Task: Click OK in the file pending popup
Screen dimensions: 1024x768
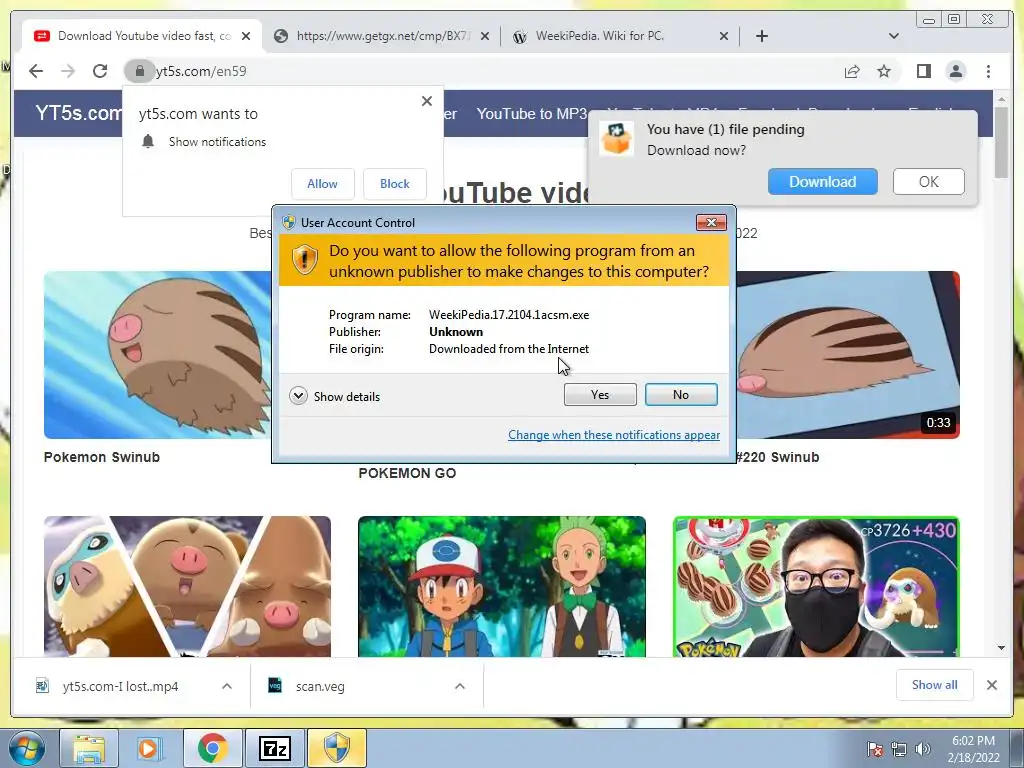Action: coord(928,182)
